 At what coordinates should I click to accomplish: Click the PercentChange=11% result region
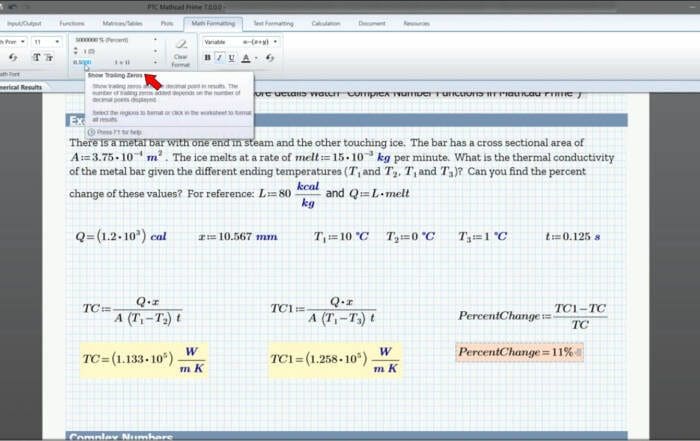coord(519,352)
